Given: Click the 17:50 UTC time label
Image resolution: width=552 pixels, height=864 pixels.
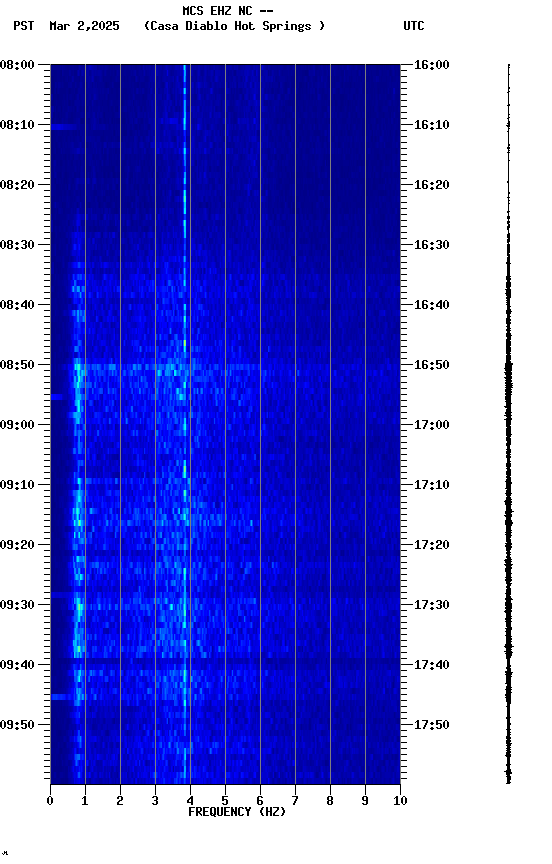Looking at the screenshot, I should pyautogui.click(x=432, y=725).
